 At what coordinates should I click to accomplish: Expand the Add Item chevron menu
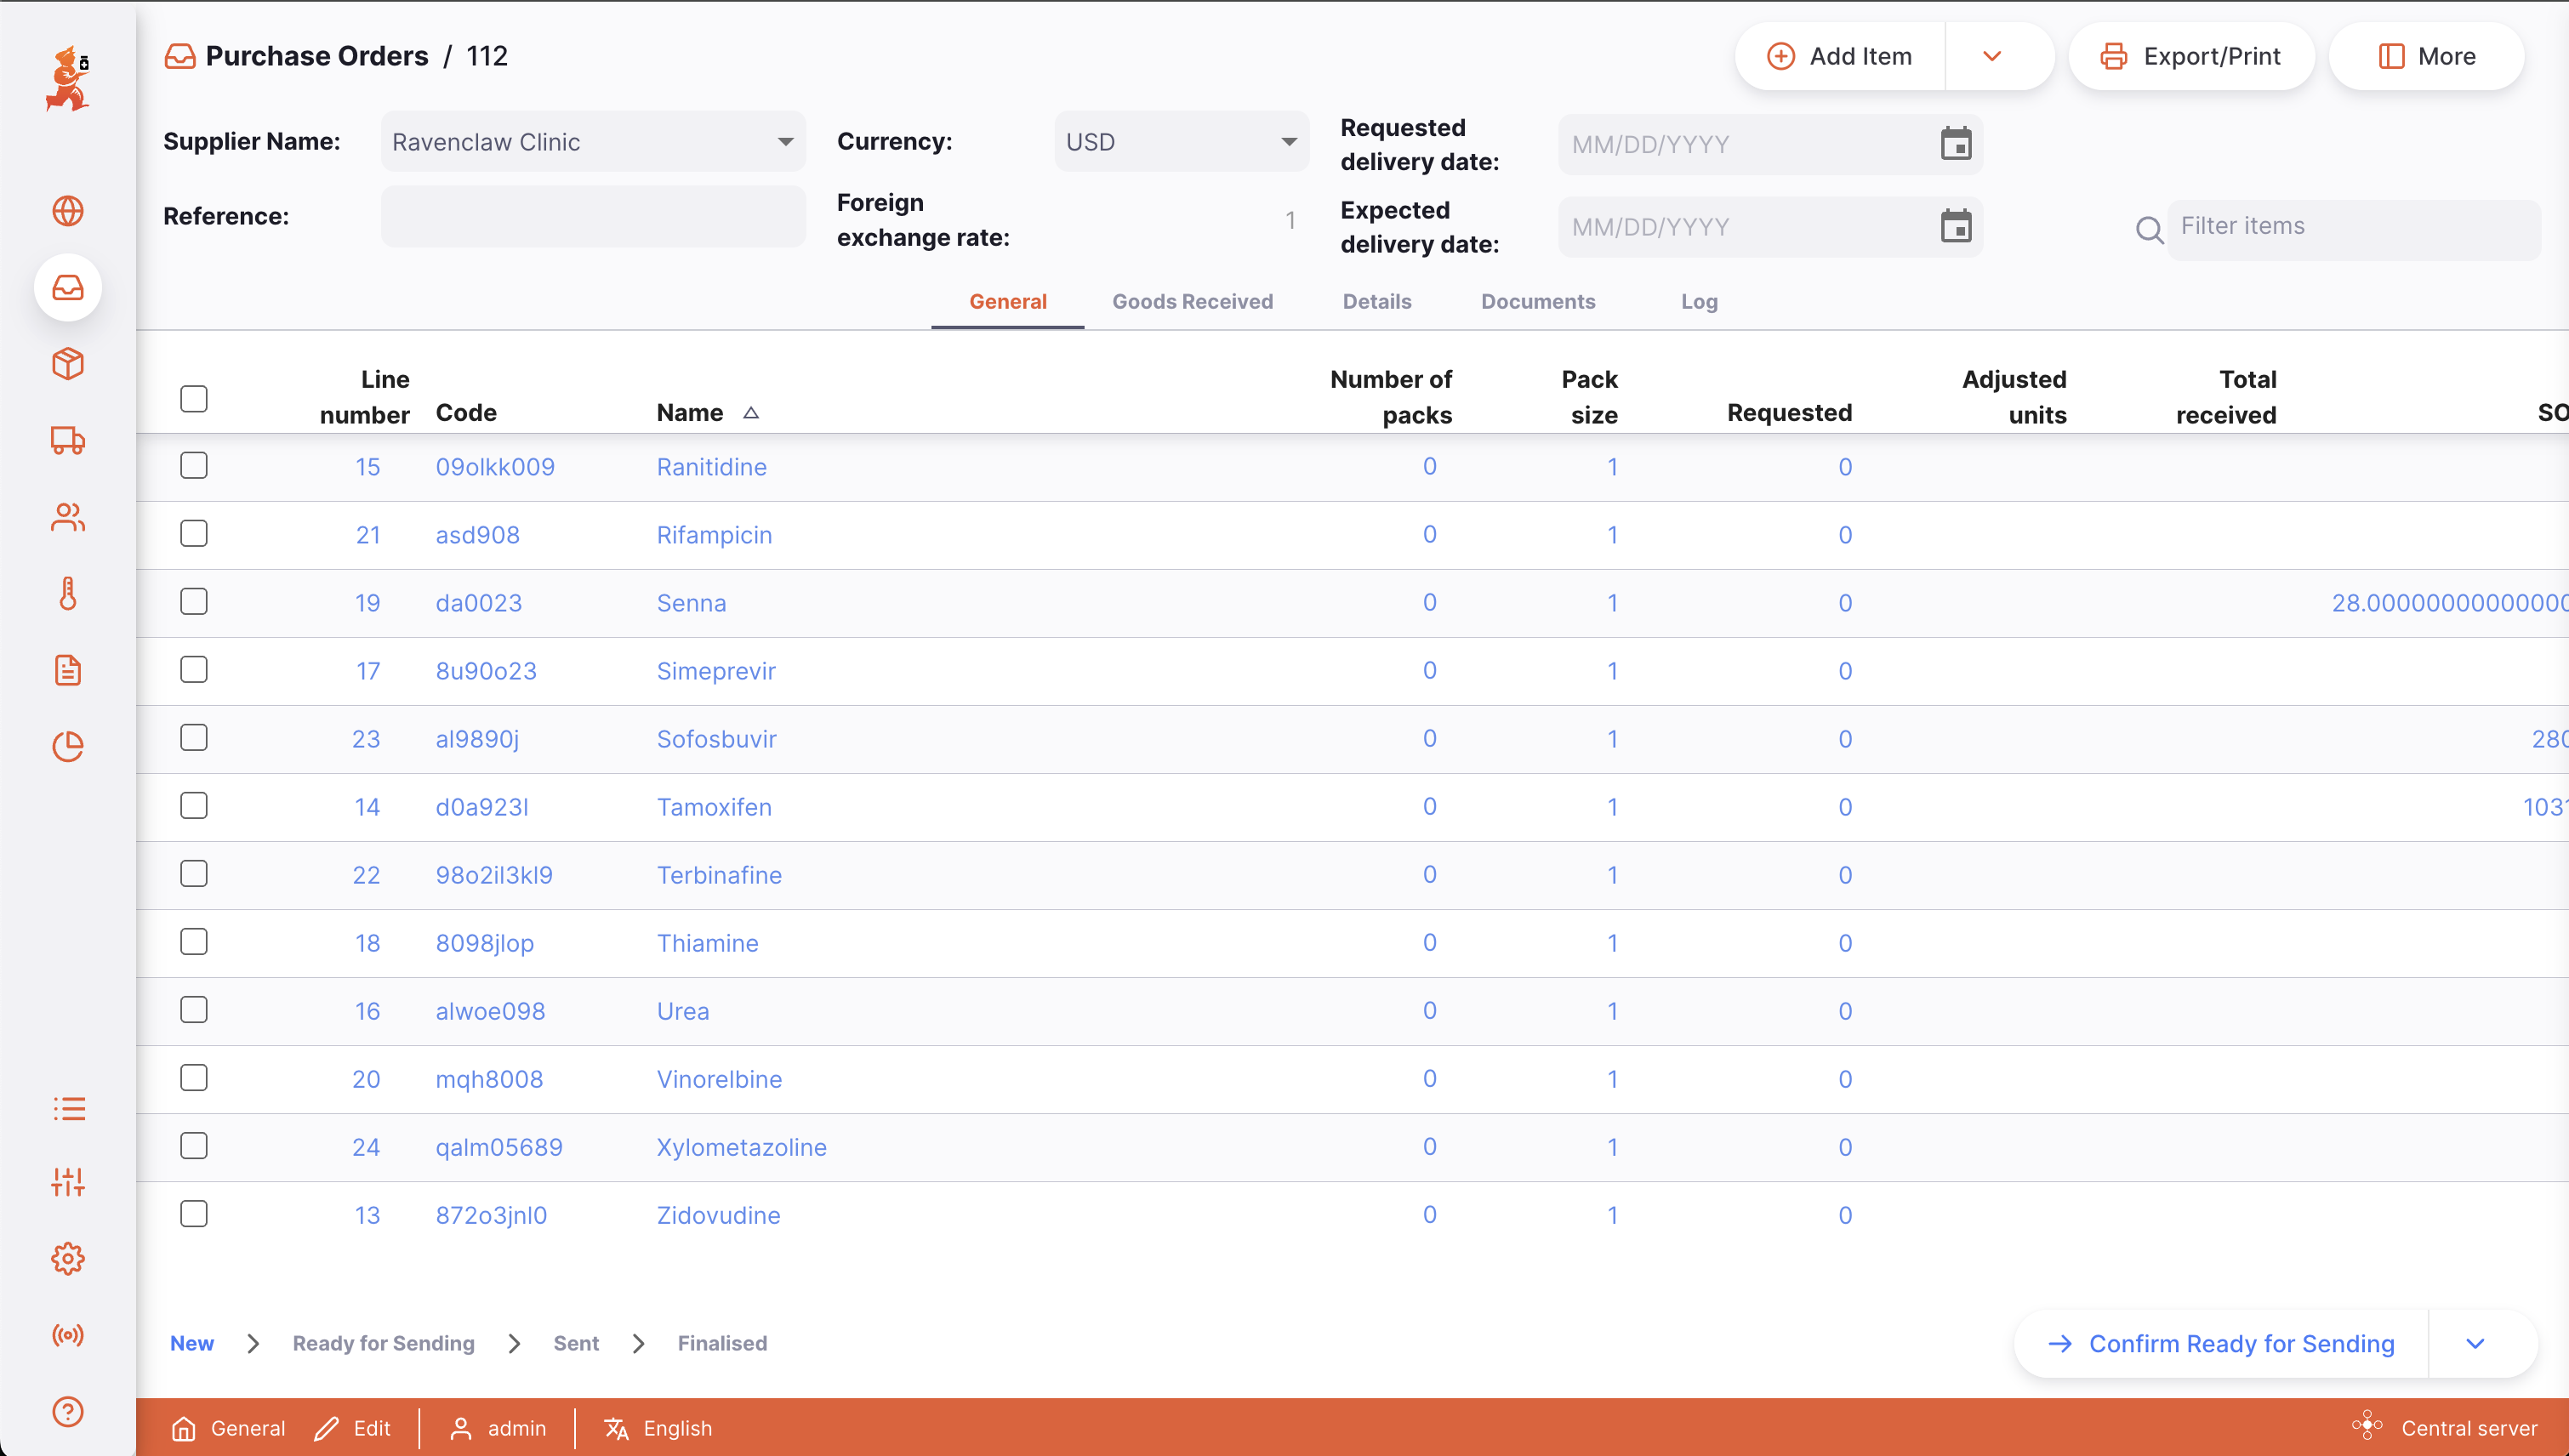[1992, 56]
